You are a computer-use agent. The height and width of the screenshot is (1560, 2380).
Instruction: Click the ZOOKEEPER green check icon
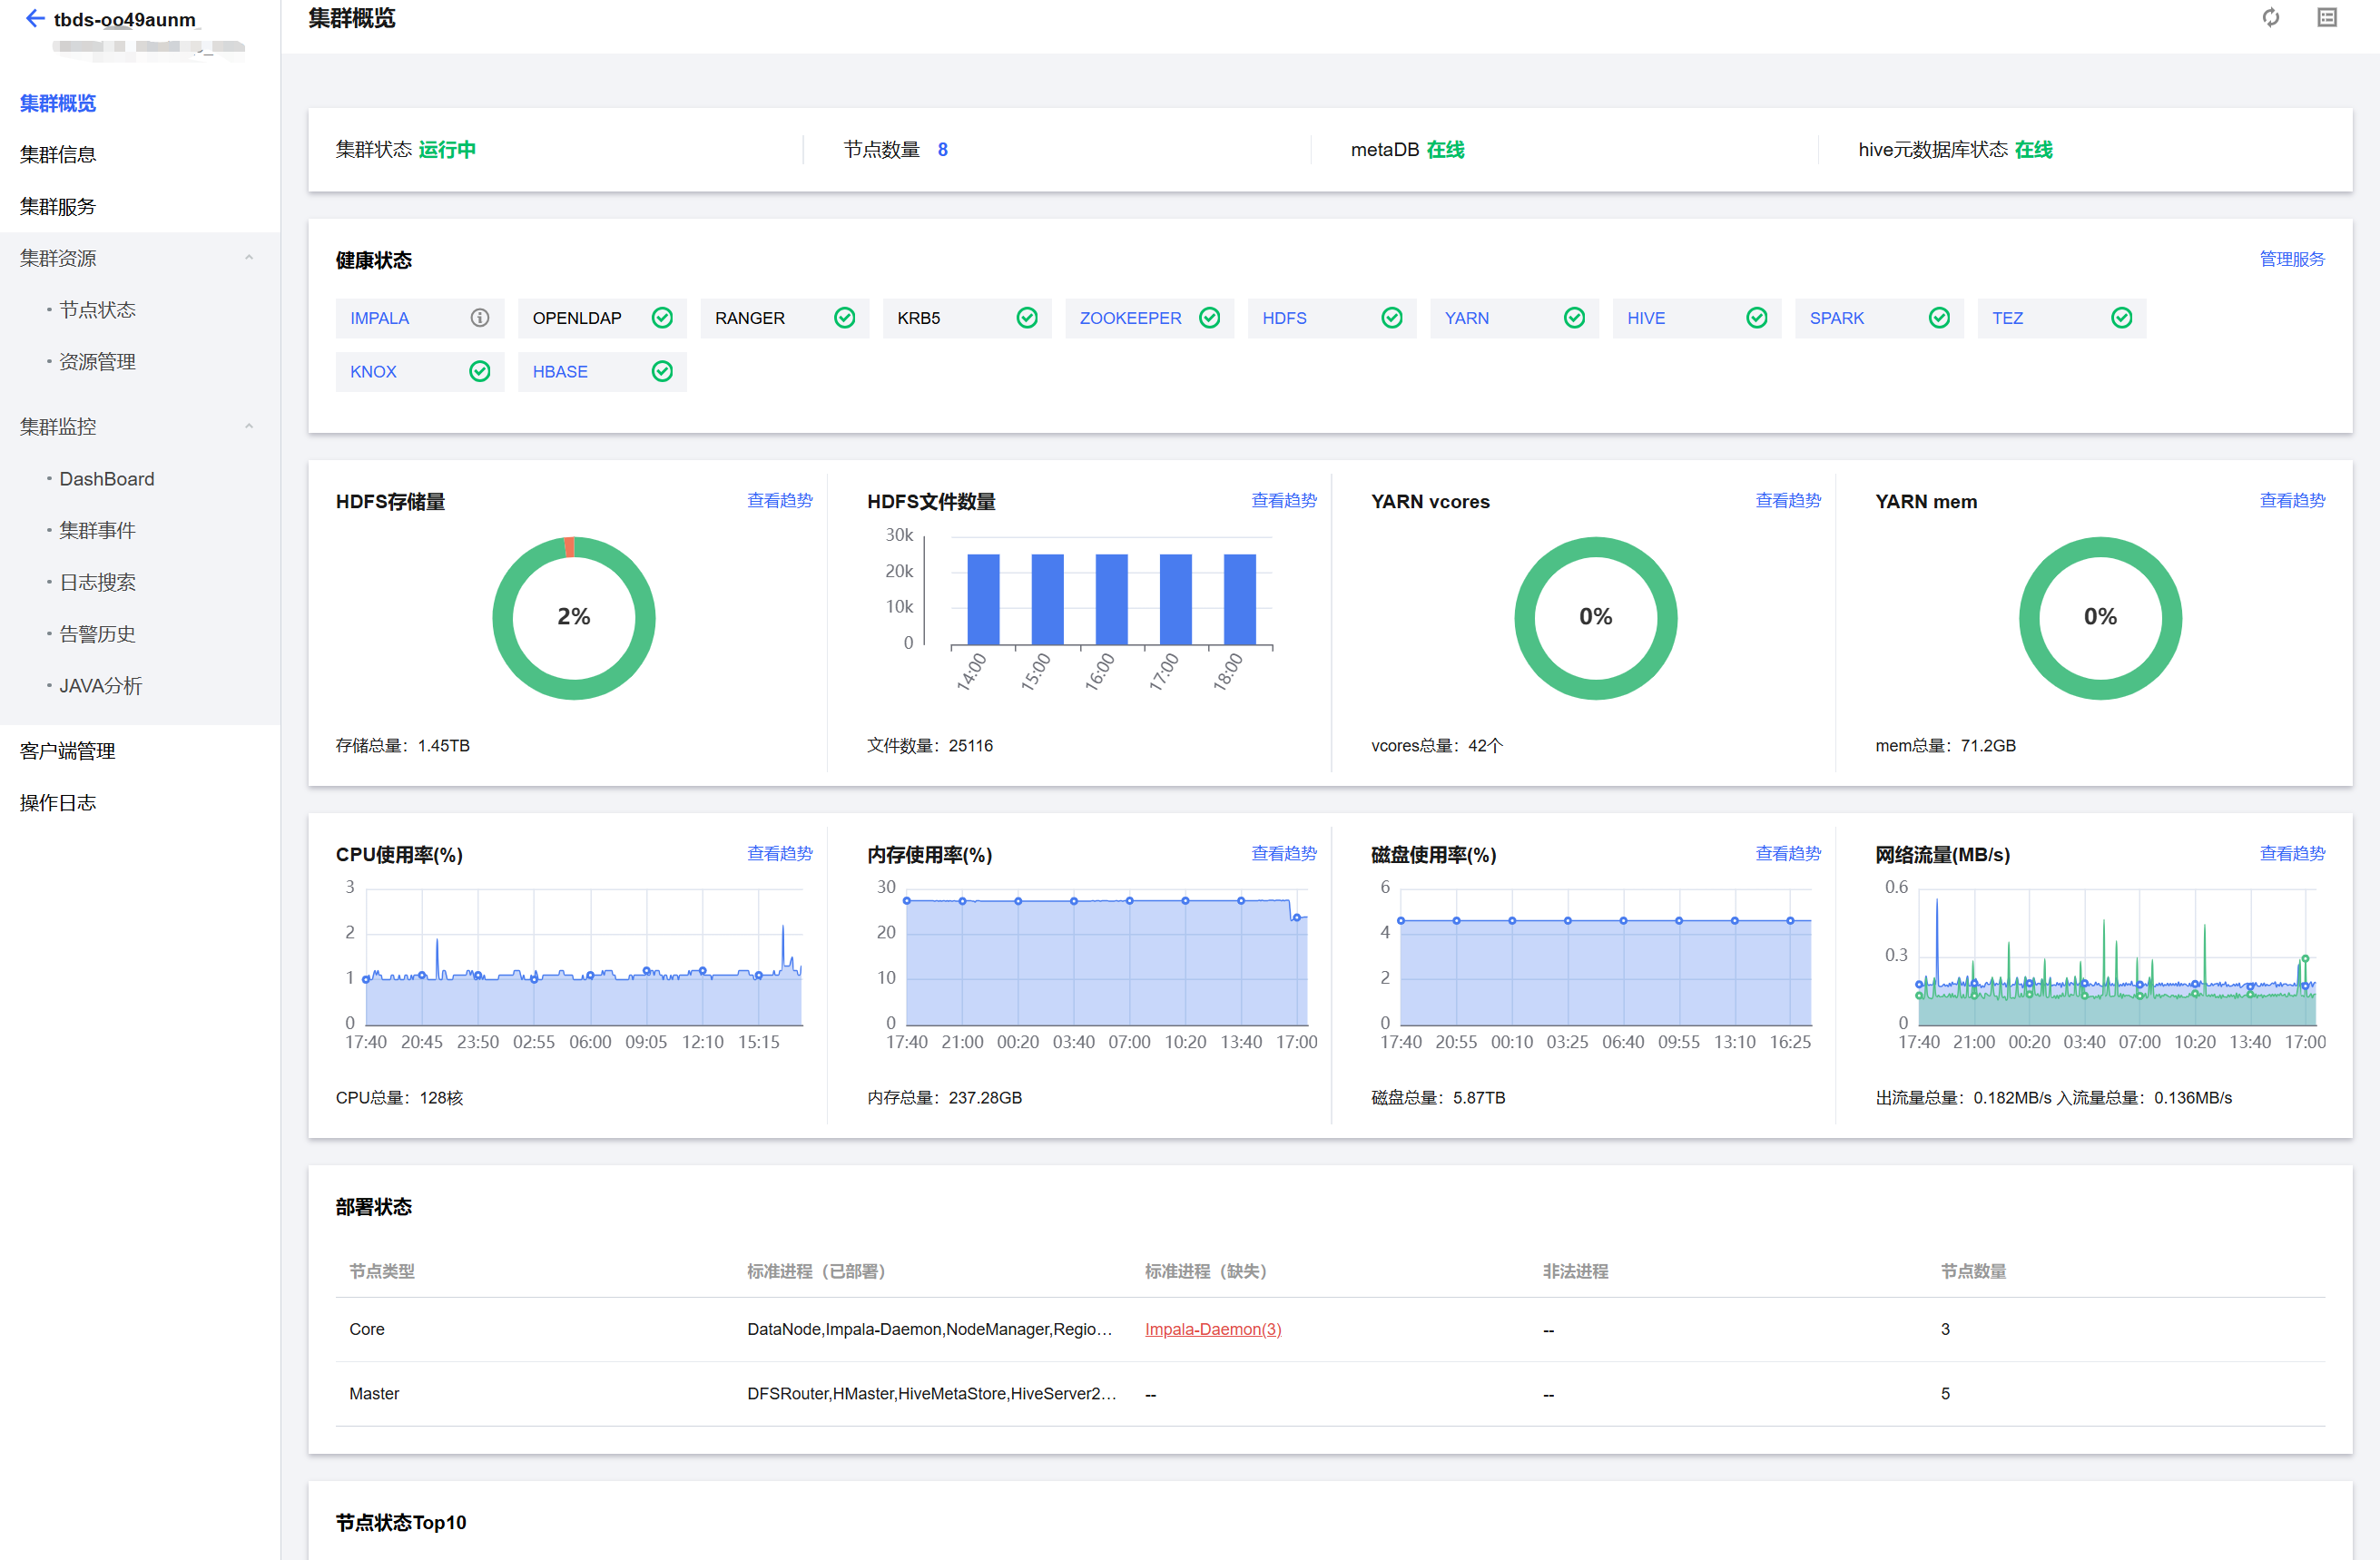1209,318
